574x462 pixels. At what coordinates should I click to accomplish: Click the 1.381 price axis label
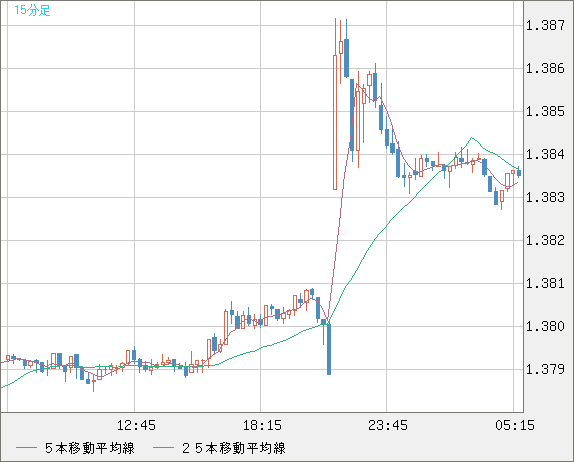pyautogui.click(x=545, y=283)
